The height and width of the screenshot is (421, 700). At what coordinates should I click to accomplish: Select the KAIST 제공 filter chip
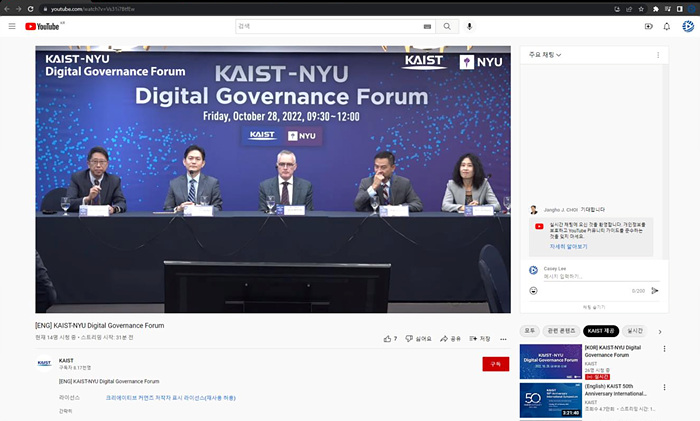tap(601, 331)
